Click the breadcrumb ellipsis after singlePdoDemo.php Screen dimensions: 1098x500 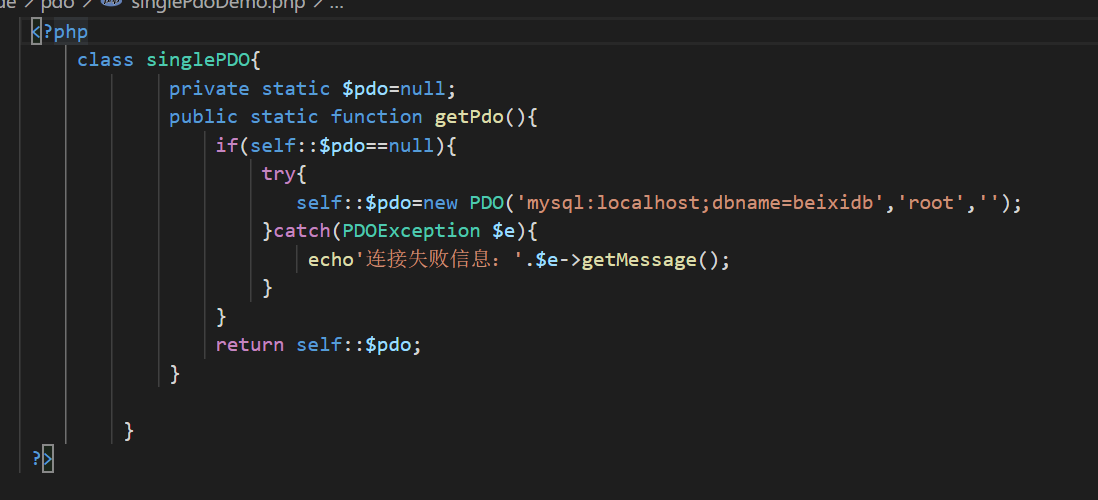click(336, 4)
